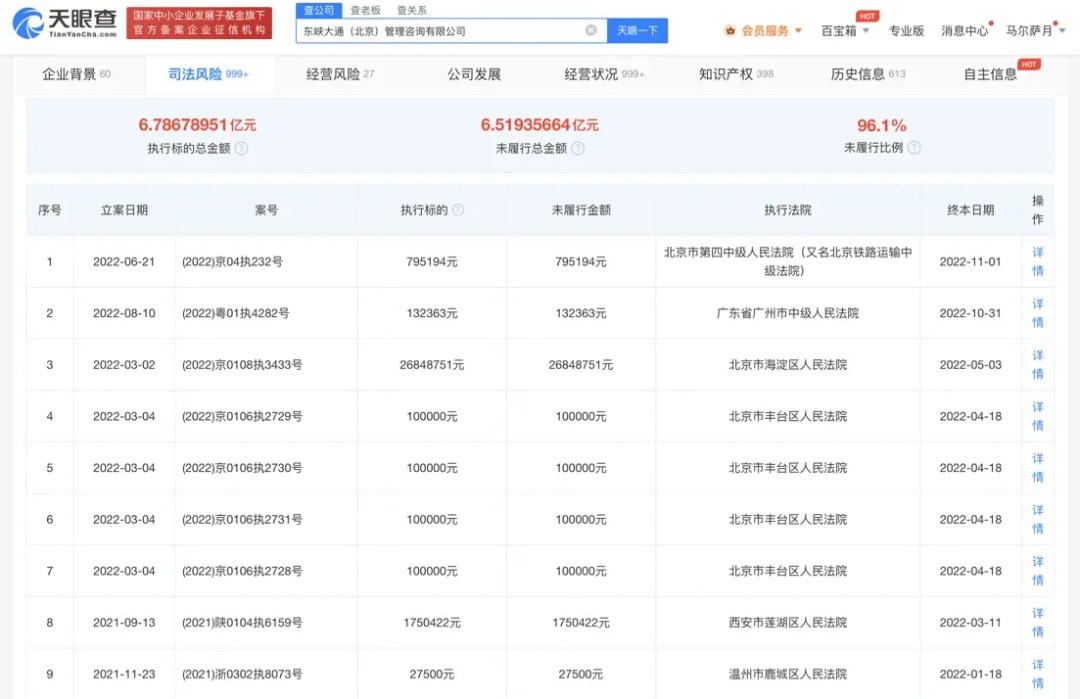1080x699 pixels.
Task: Click the 终本日期 column header
Action: click(970, 210)
